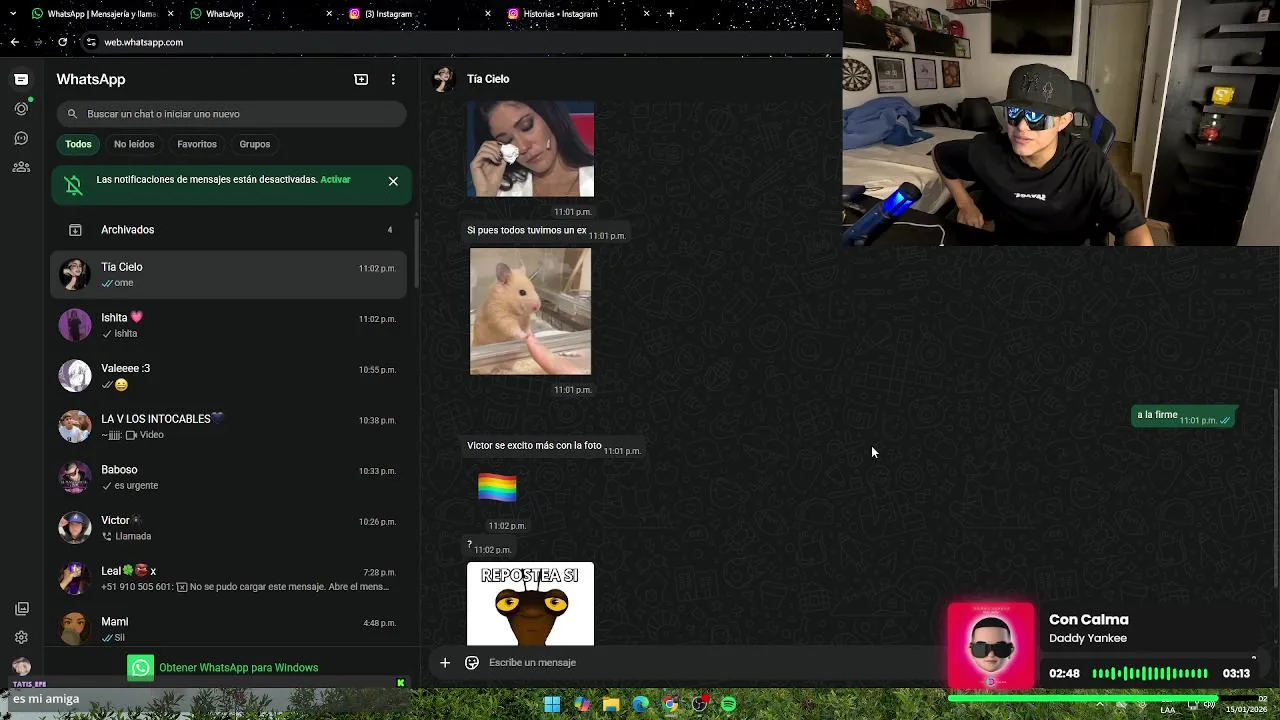Image resolution: width=1280 pixels, height=720 pixels.
Task: Open the three-dot menu above chat list
Action: coord(393,79)
